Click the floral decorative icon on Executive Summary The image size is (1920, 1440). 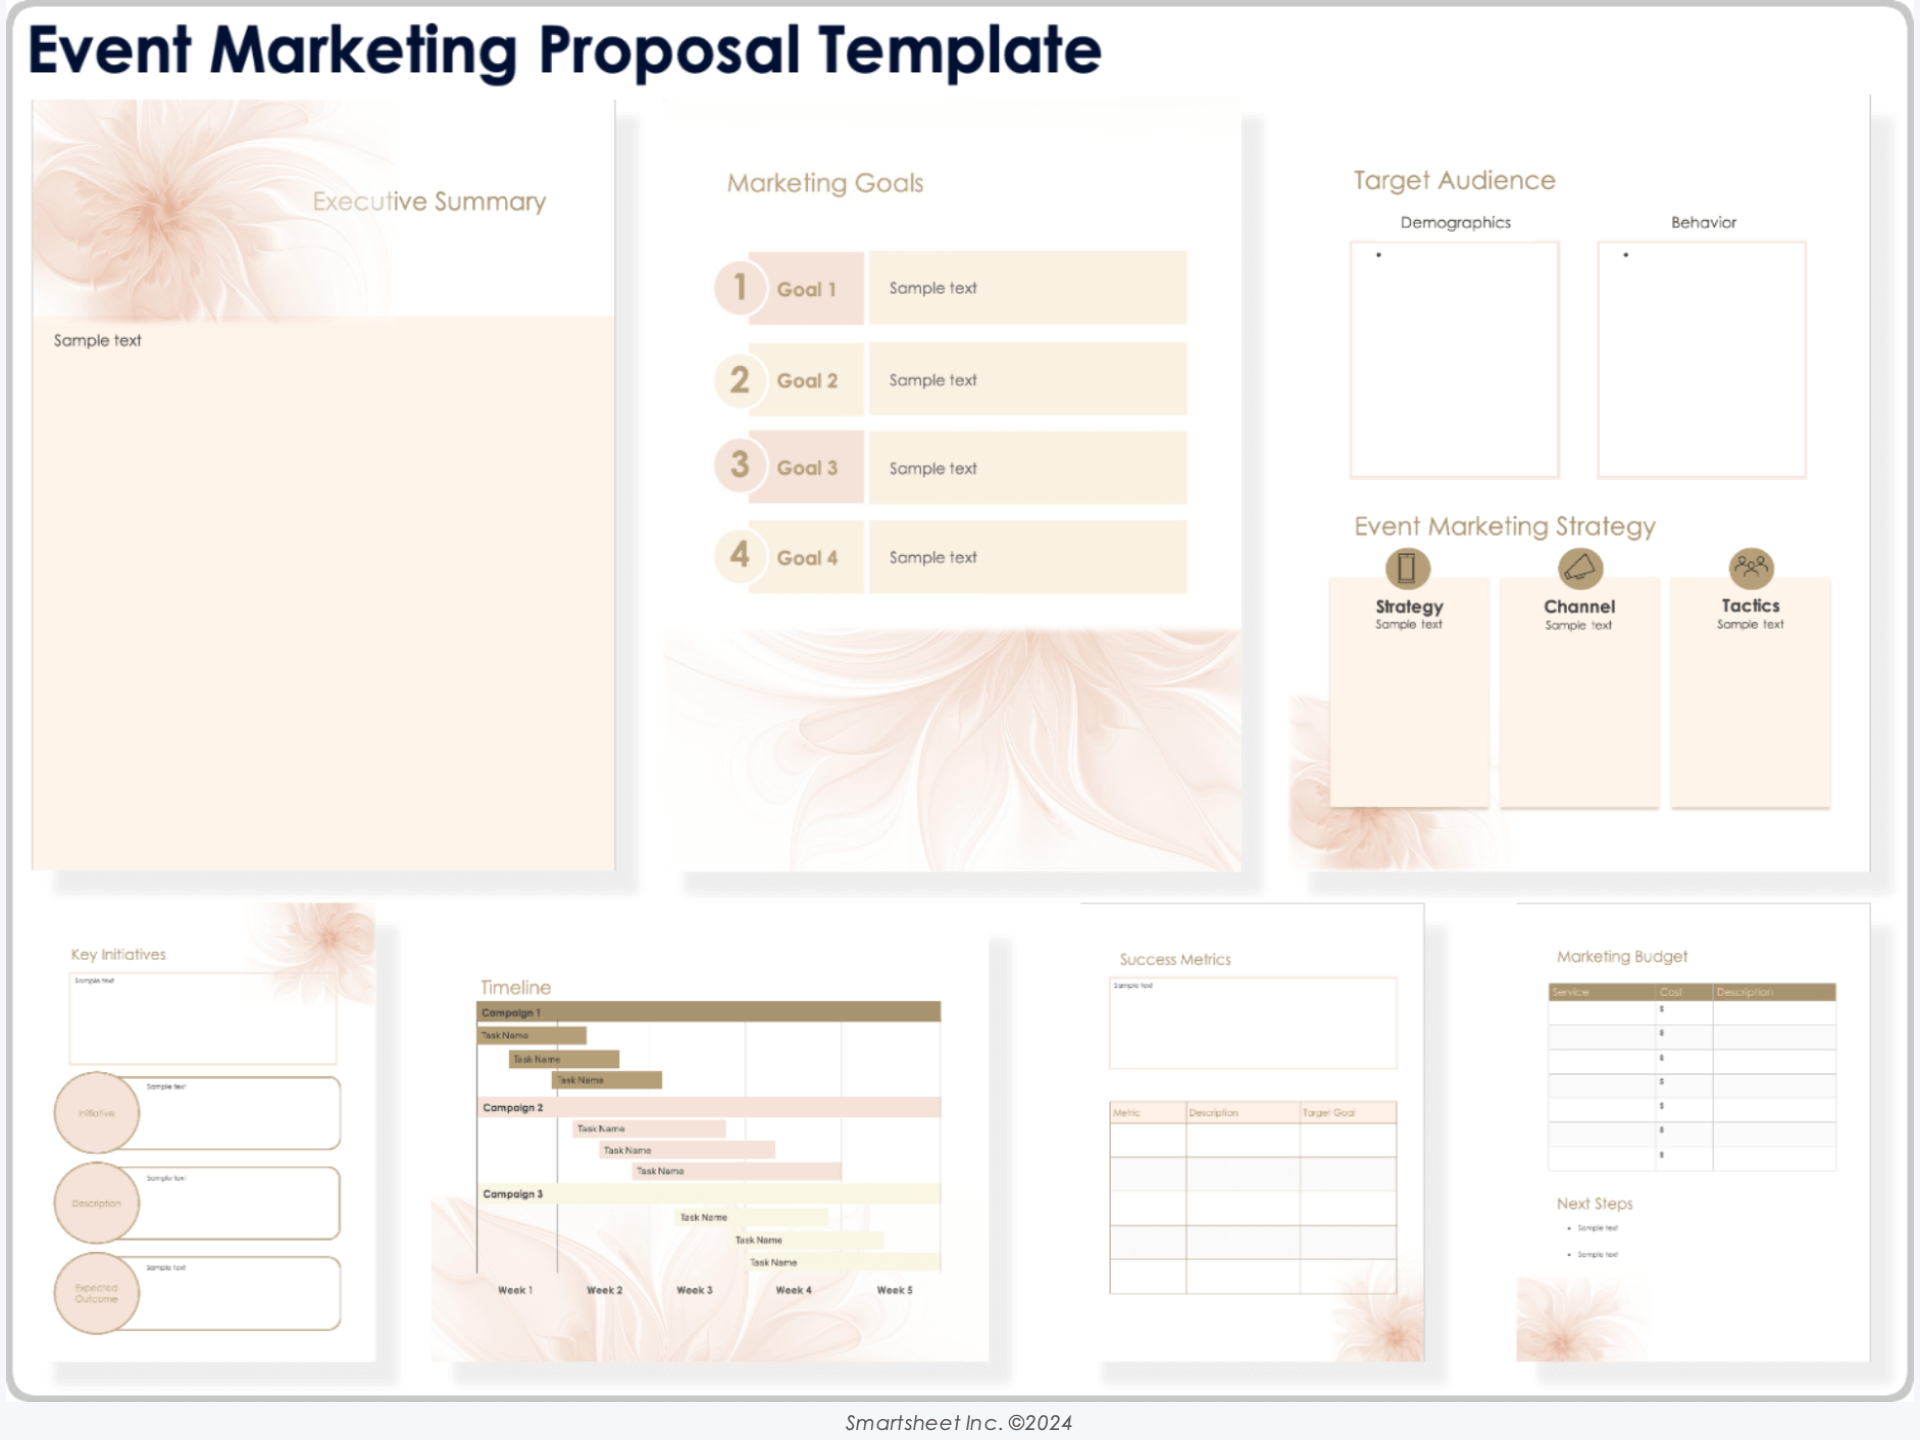pos(151,197)
